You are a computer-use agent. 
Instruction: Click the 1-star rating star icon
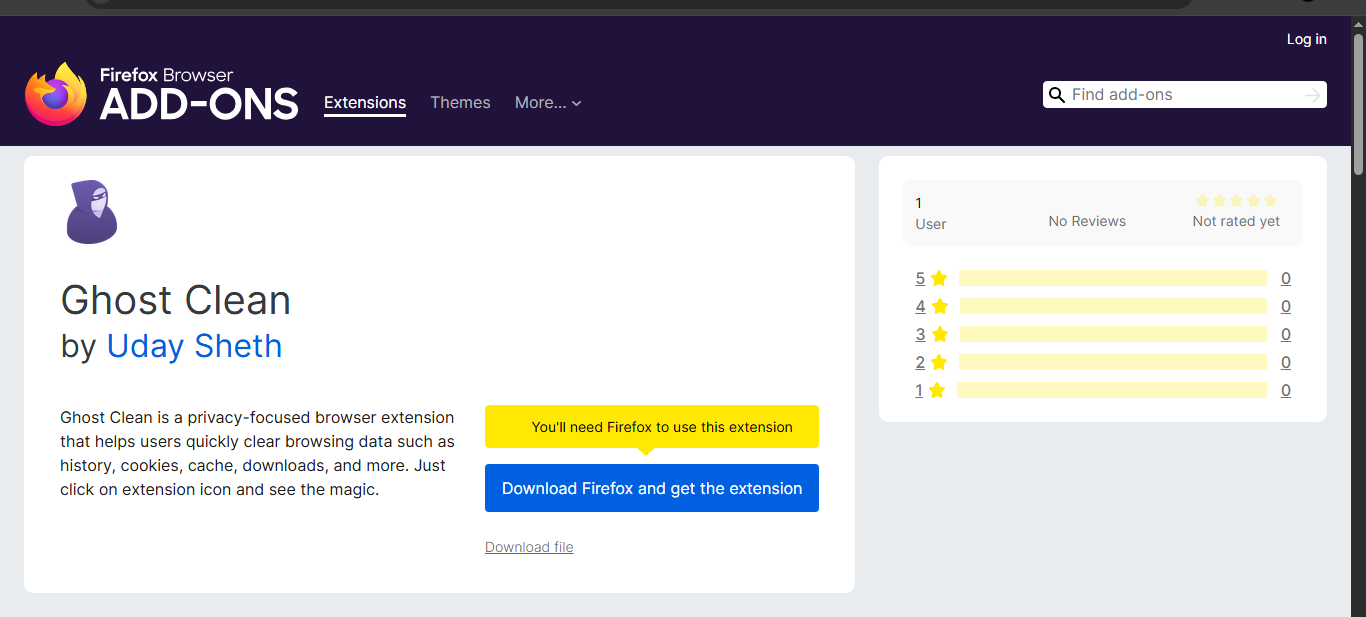(937, 390)
